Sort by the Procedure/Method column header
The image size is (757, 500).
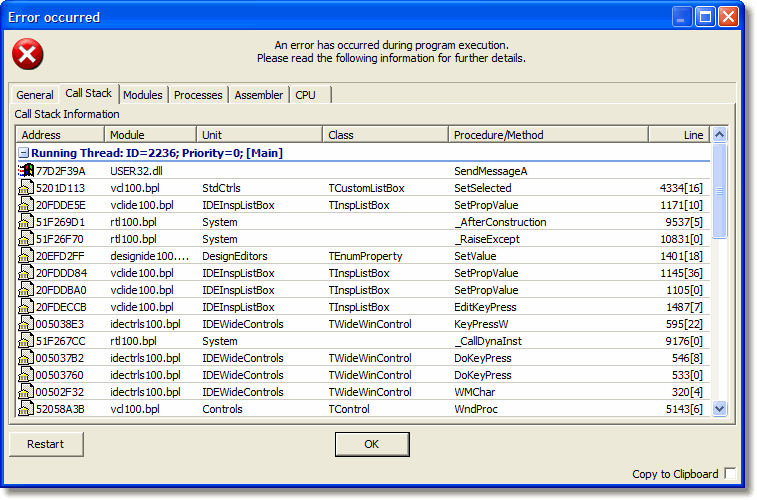coord(548,135)
